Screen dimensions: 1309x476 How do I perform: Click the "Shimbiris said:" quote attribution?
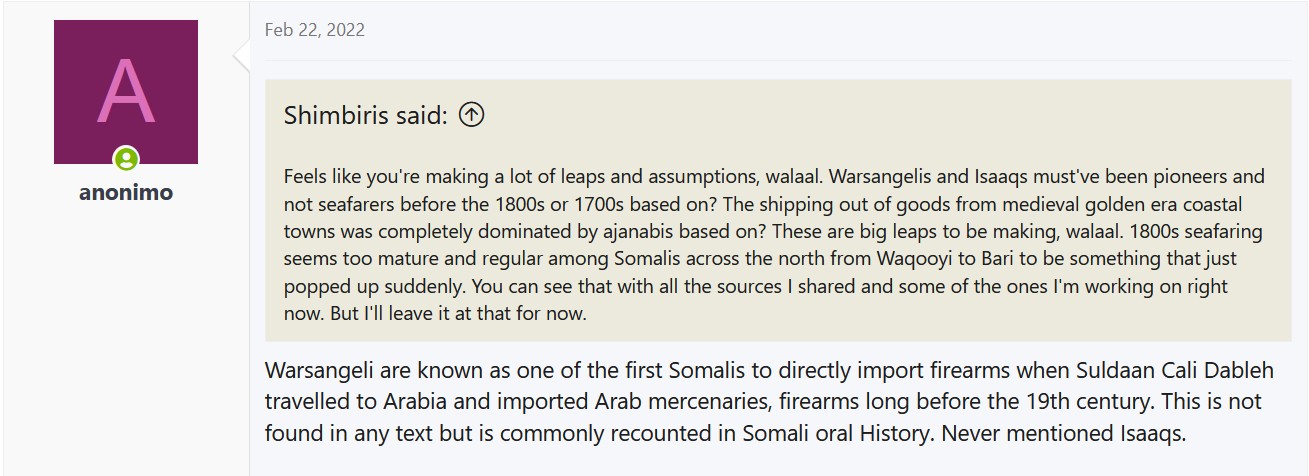coord(365,115)
